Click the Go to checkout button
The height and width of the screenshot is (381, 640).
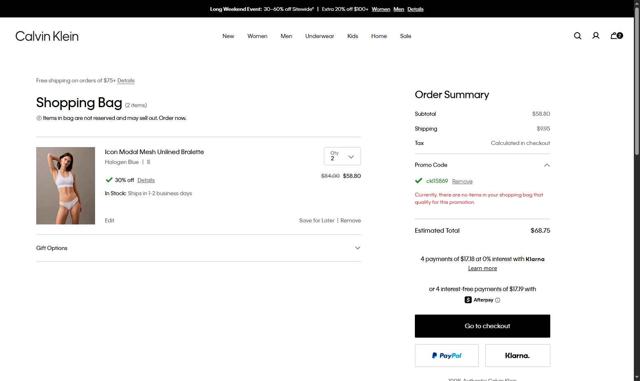click(x=482, y=326)
